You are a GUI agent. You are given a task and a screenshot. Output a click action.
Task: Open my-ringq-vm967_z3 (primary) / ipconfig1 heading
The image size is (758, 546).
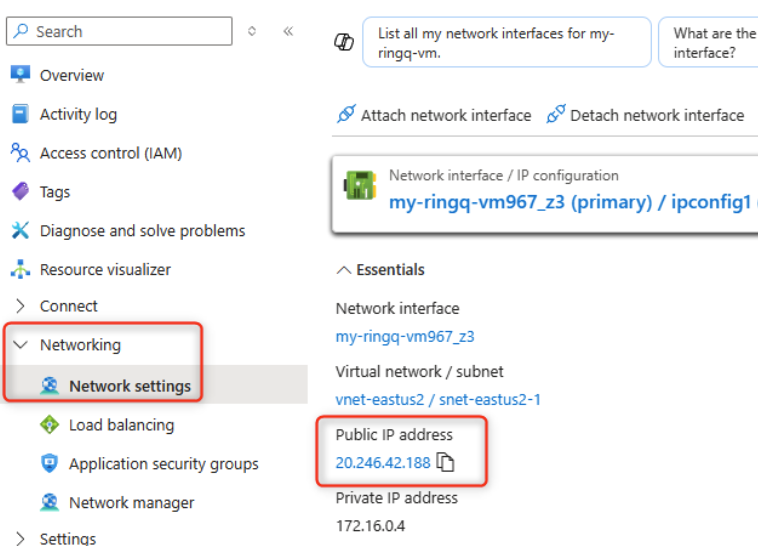[570, 202]
